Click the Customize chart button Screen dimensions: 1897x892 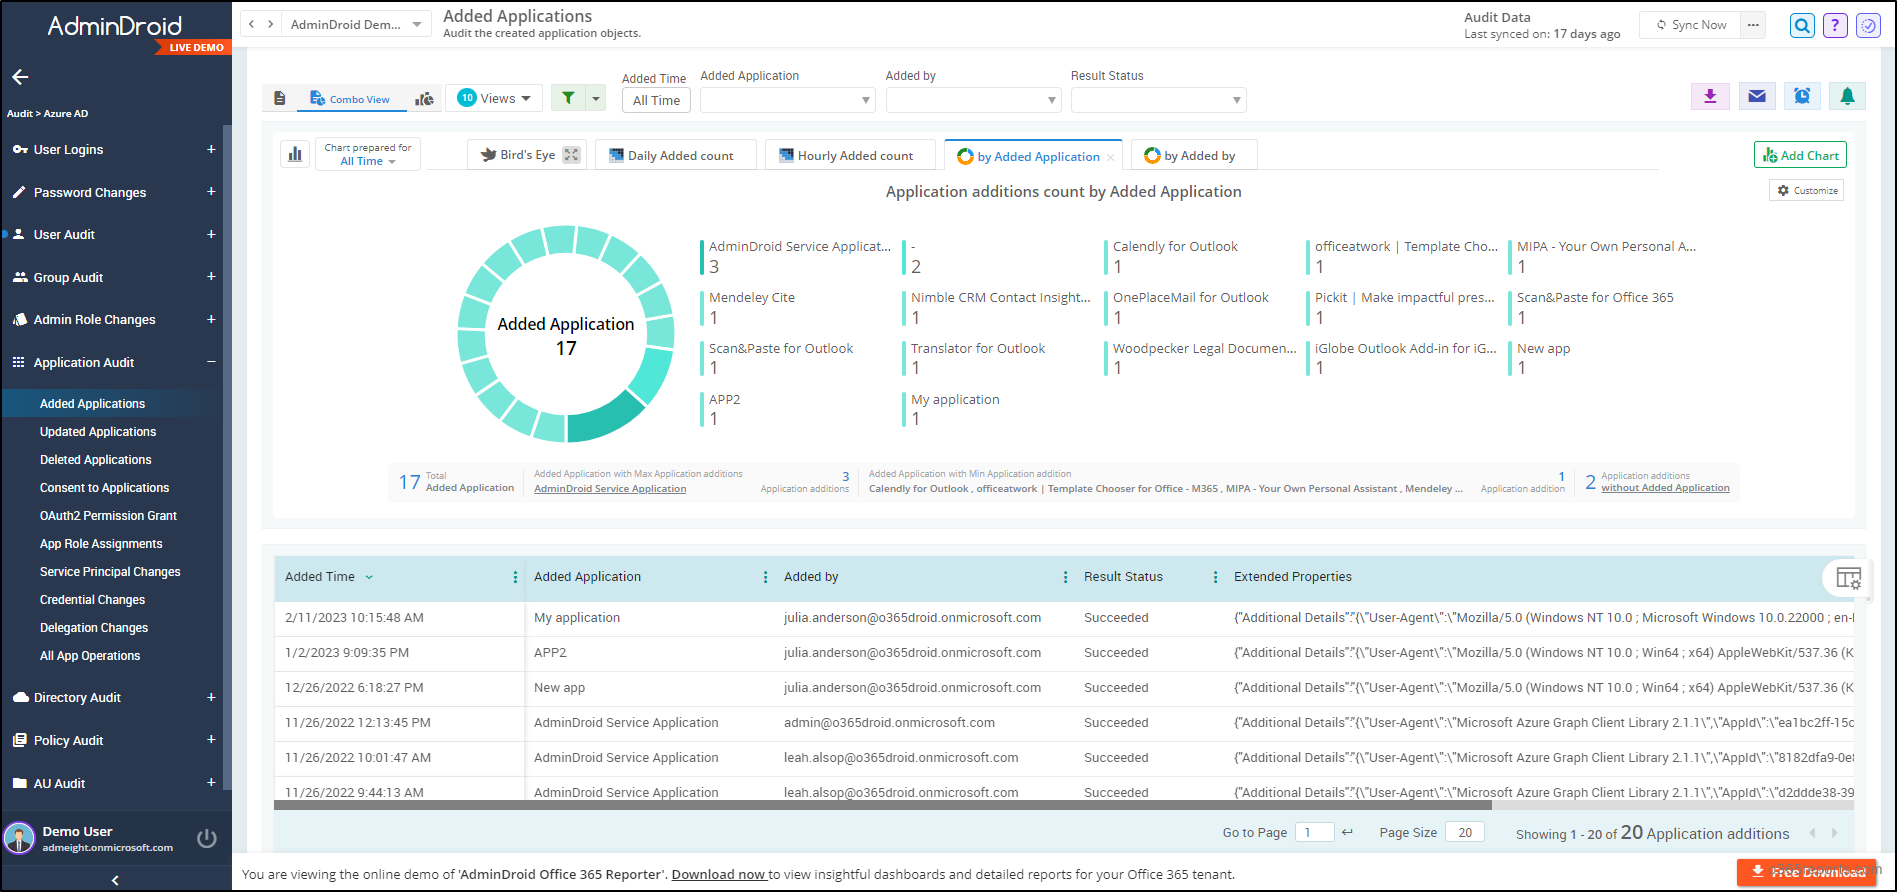pos(1807,190)
